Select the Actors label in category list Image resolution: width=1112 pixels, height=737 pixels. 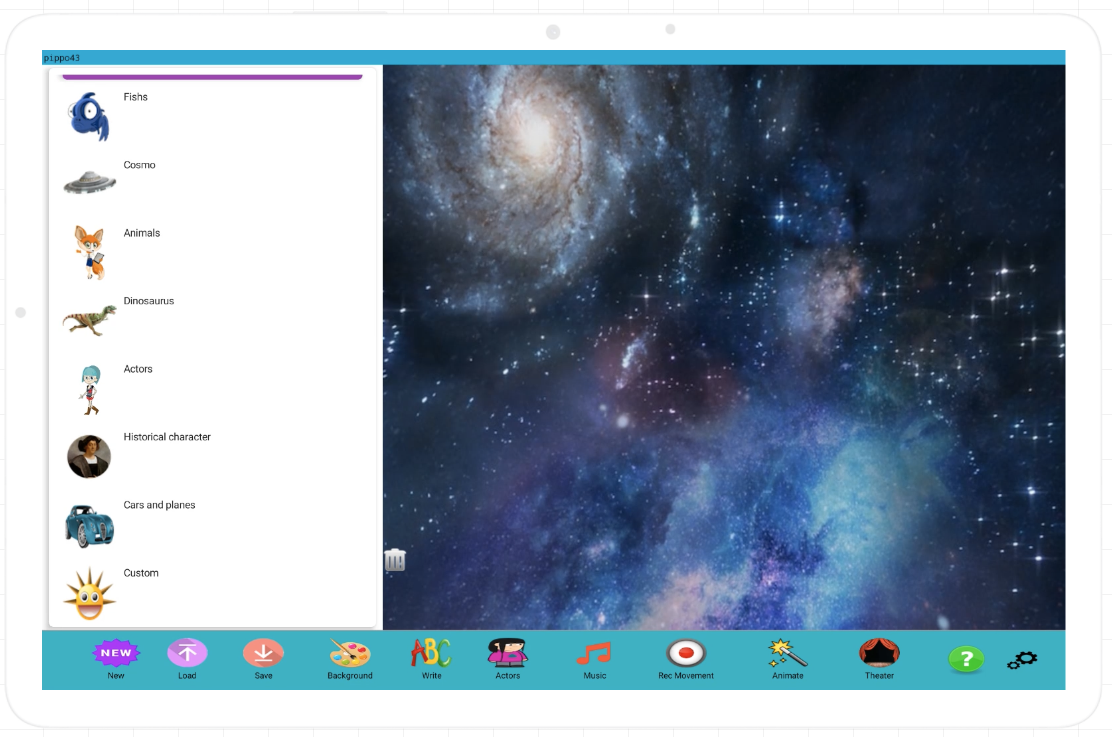tap(138, 369)
